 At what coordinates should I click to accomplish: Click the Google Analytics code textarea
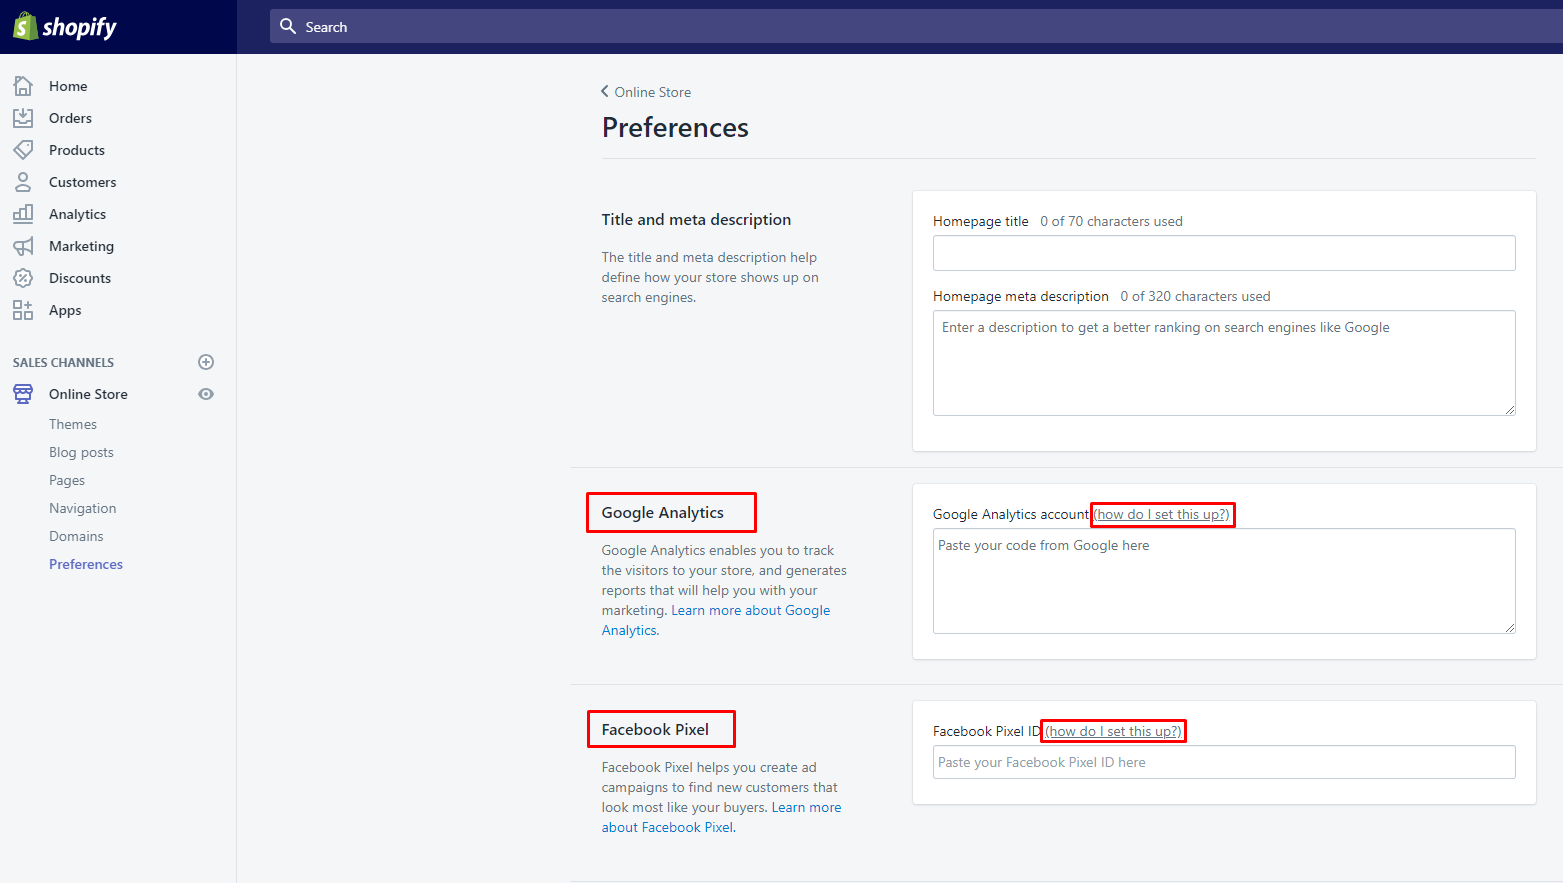click(1224, 581)
